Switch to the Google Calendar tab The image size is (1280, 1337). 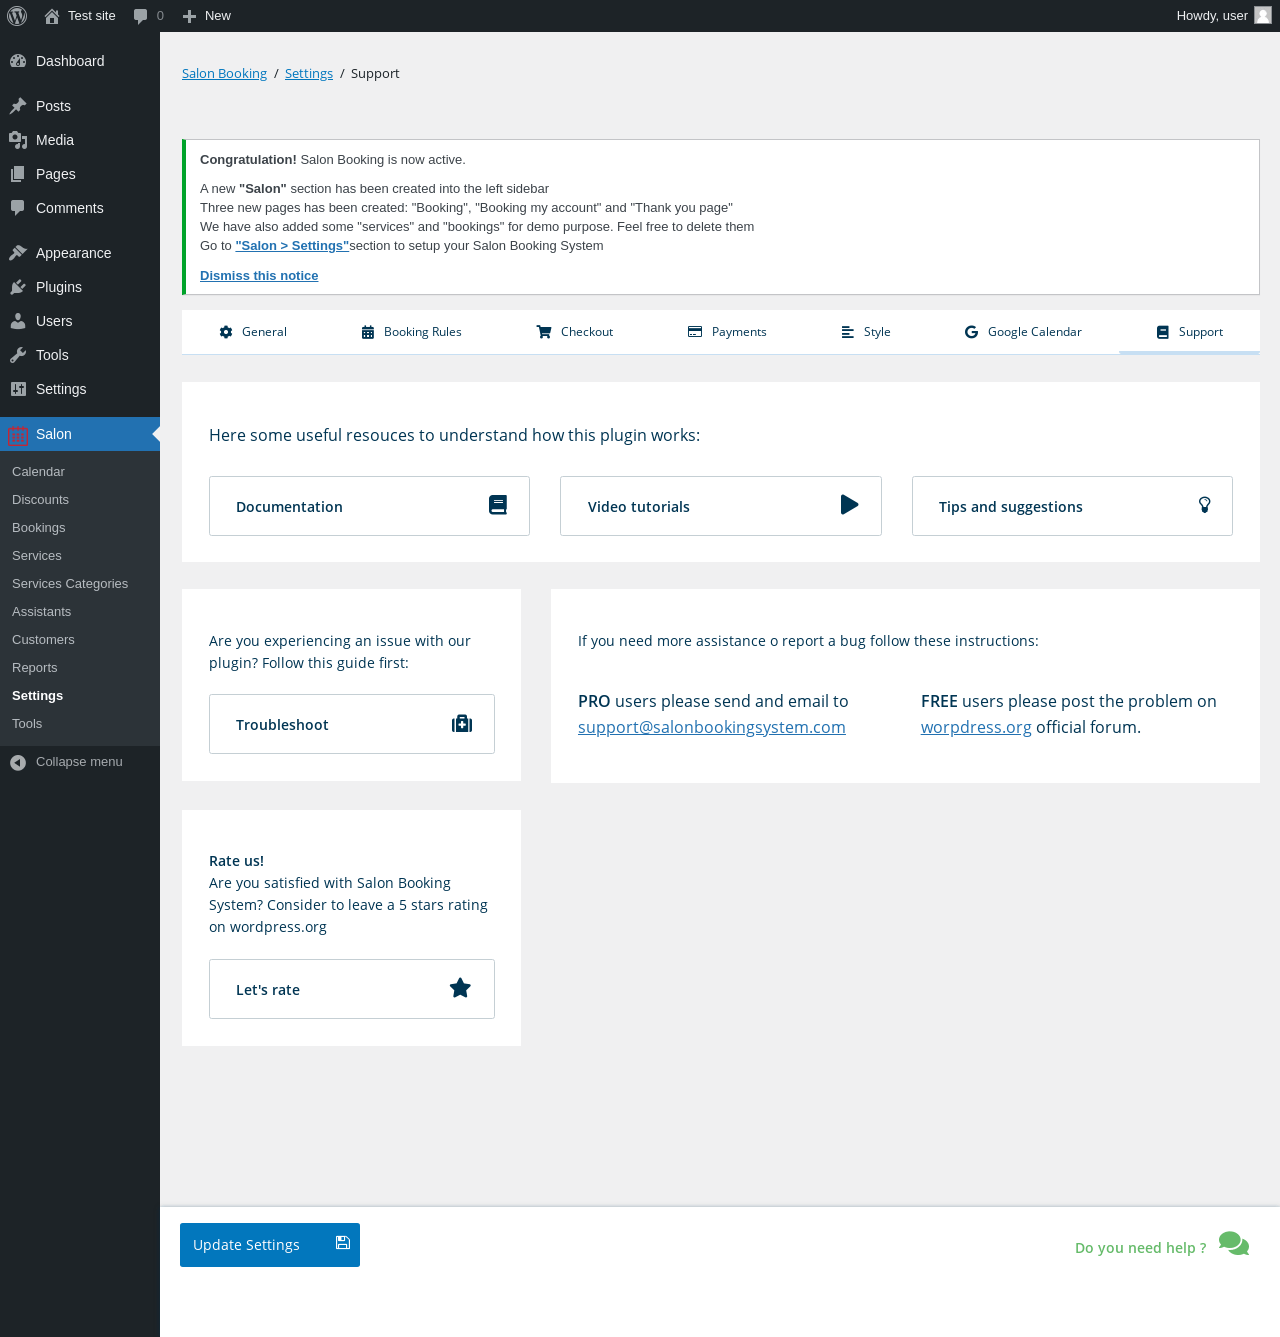(1023, 332)
